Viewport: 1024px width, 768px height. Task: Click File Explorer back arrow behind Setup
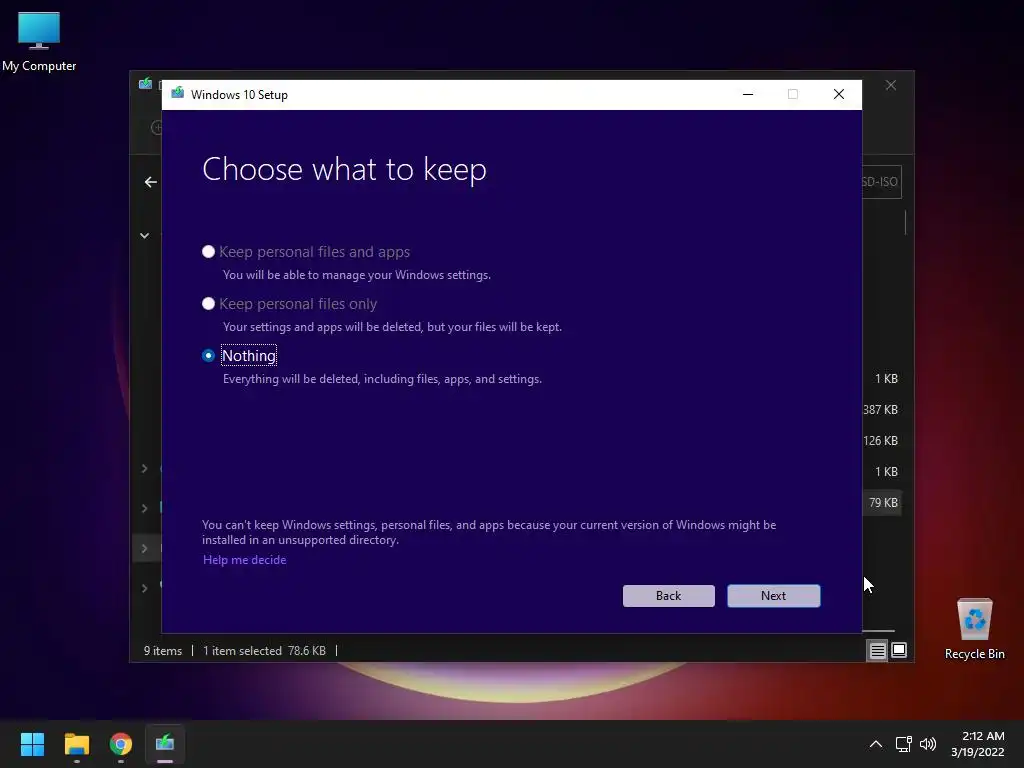[x=151, y=182]
